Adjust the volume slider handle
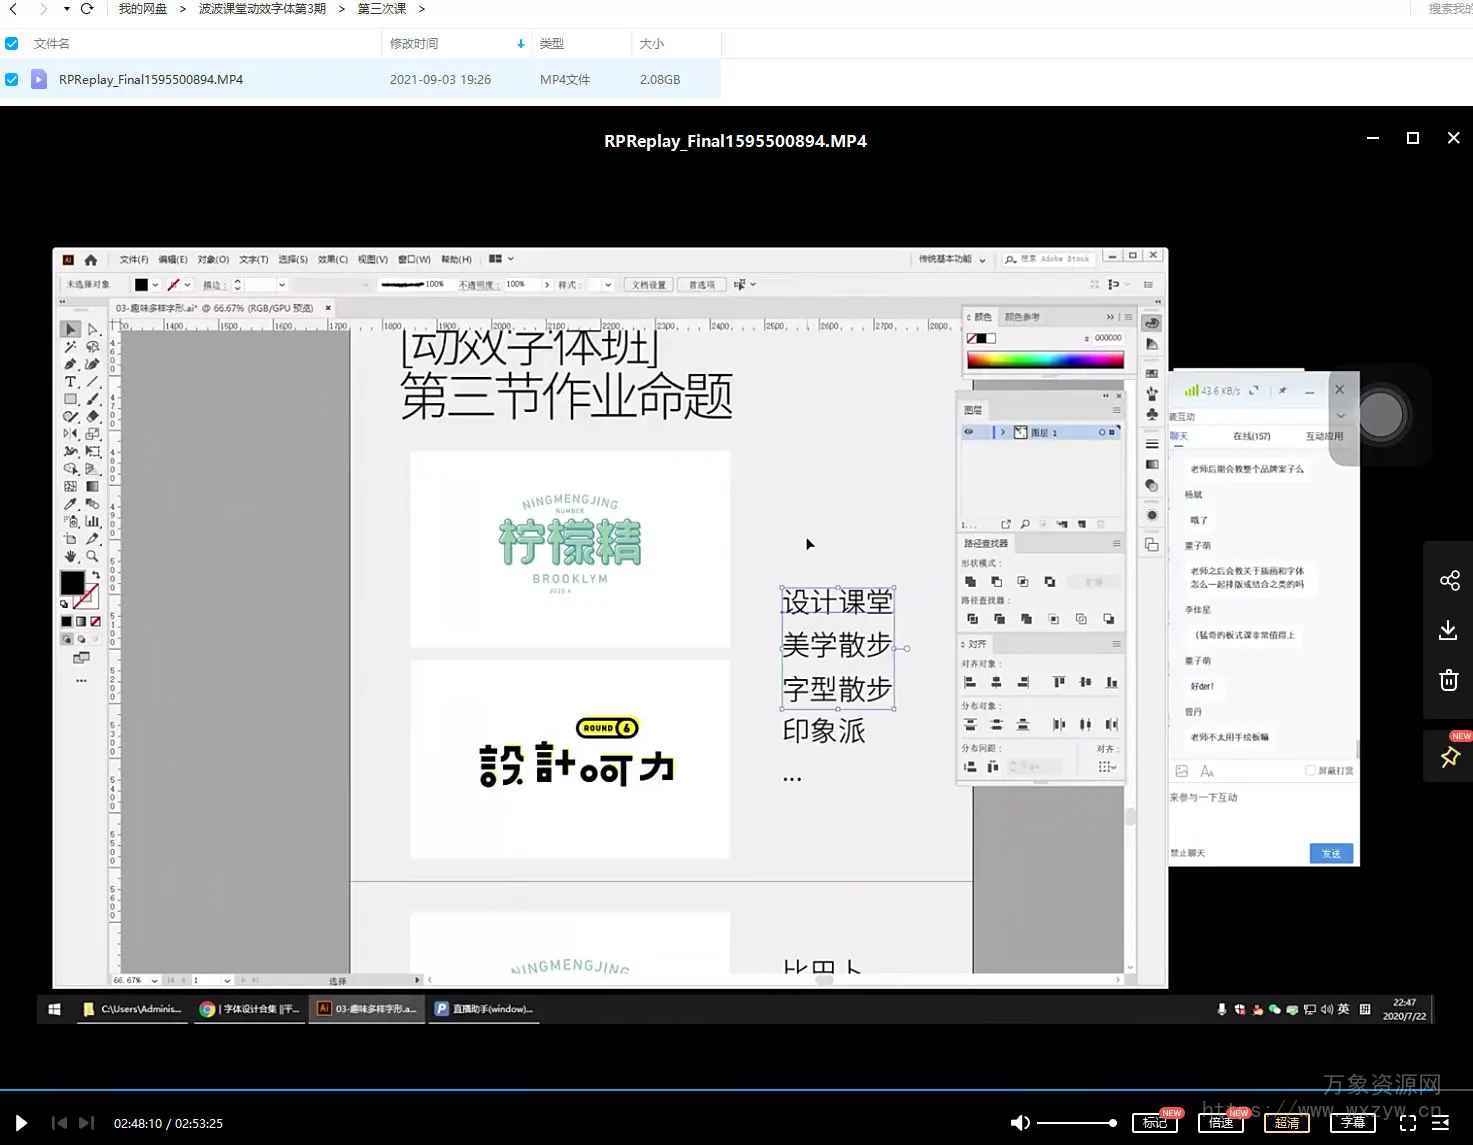Viewport: 1473px width, 1145px height. 1112,1123
